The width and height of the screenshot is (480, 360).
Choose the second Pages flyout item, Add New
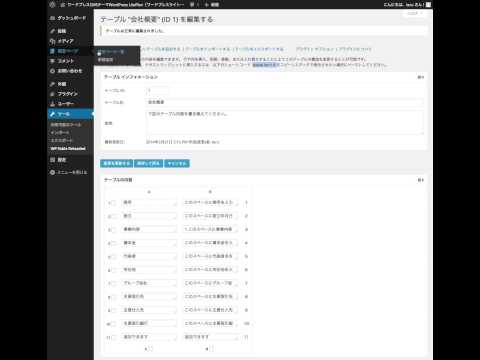[x=105, y=60]
